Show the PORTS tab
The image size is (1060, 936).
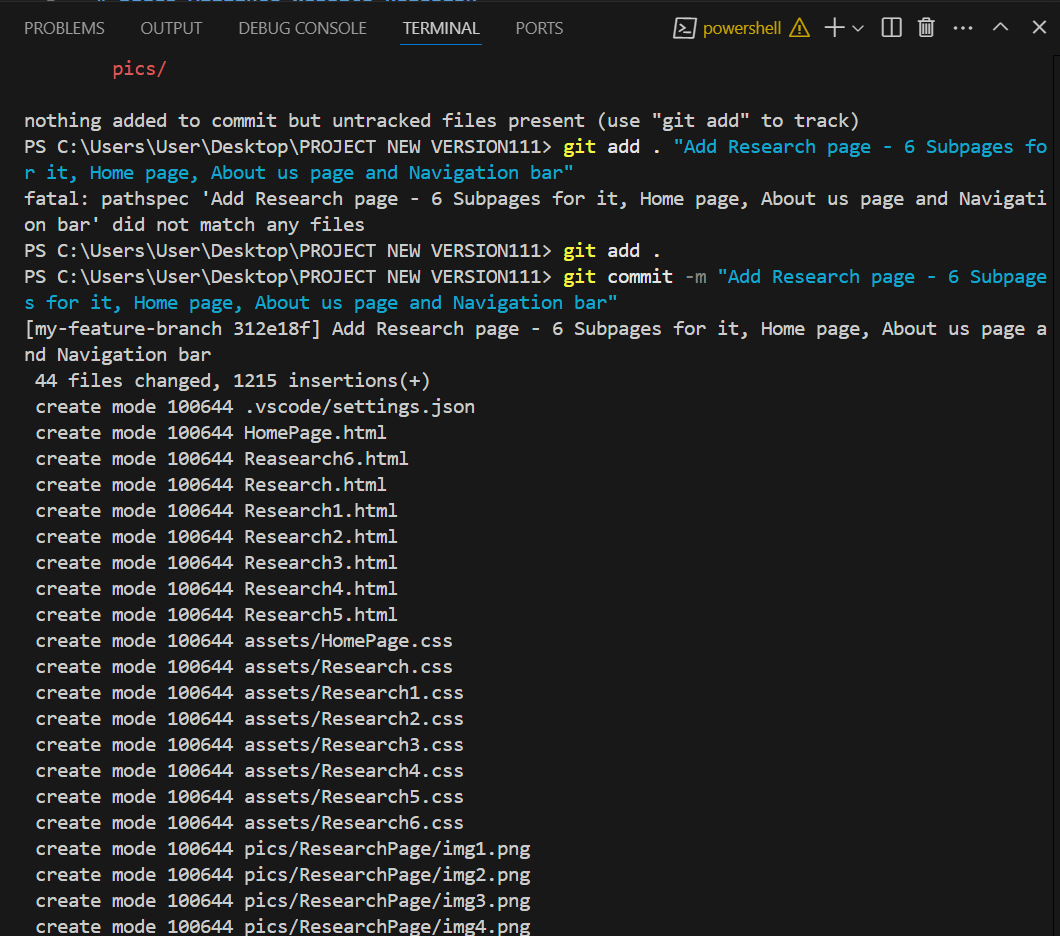(539, 28)
